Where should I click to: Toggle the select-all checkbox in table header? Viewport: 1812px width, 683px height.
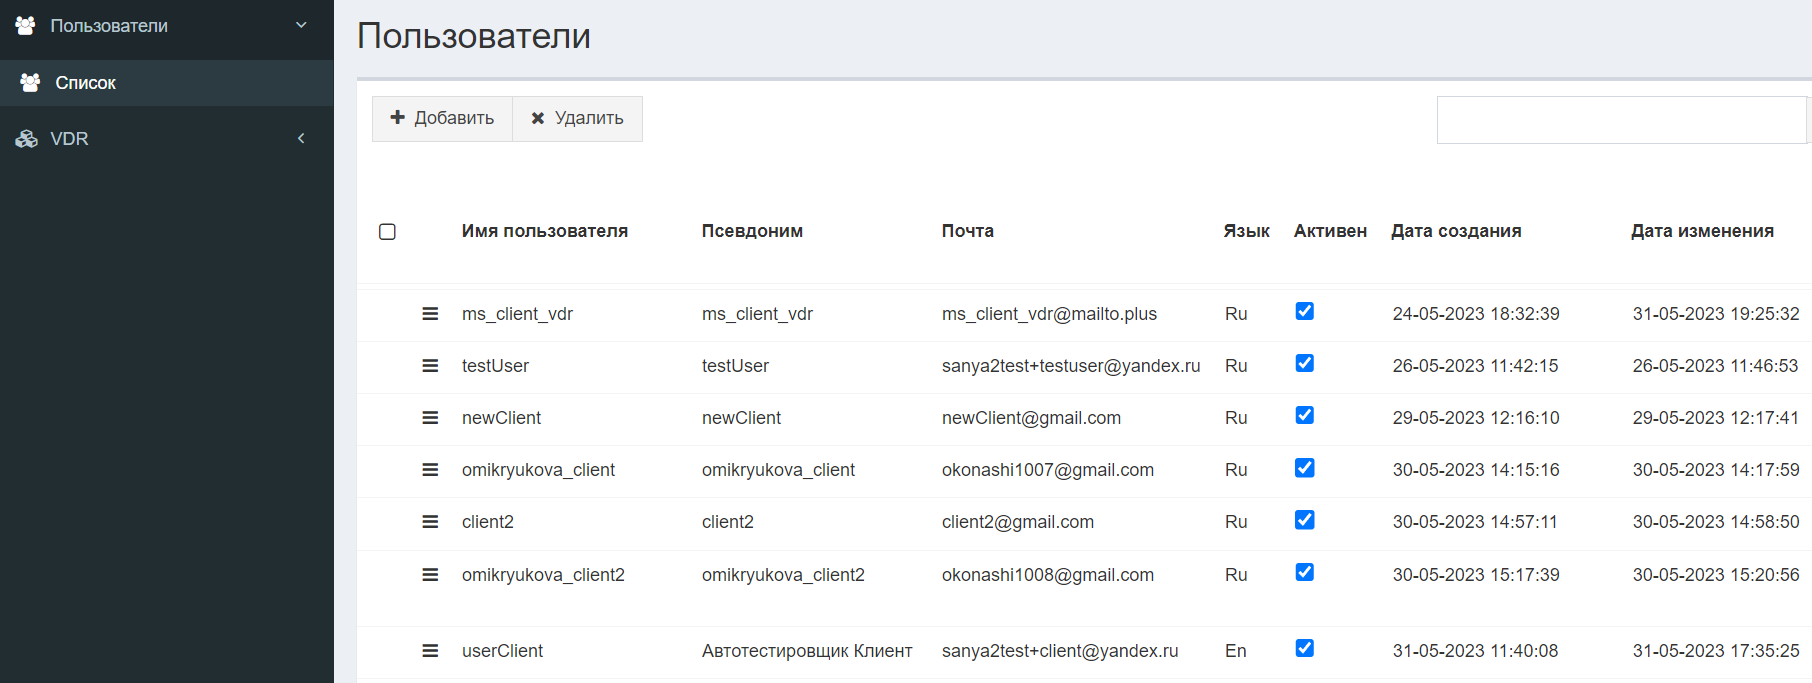[388, 232]
